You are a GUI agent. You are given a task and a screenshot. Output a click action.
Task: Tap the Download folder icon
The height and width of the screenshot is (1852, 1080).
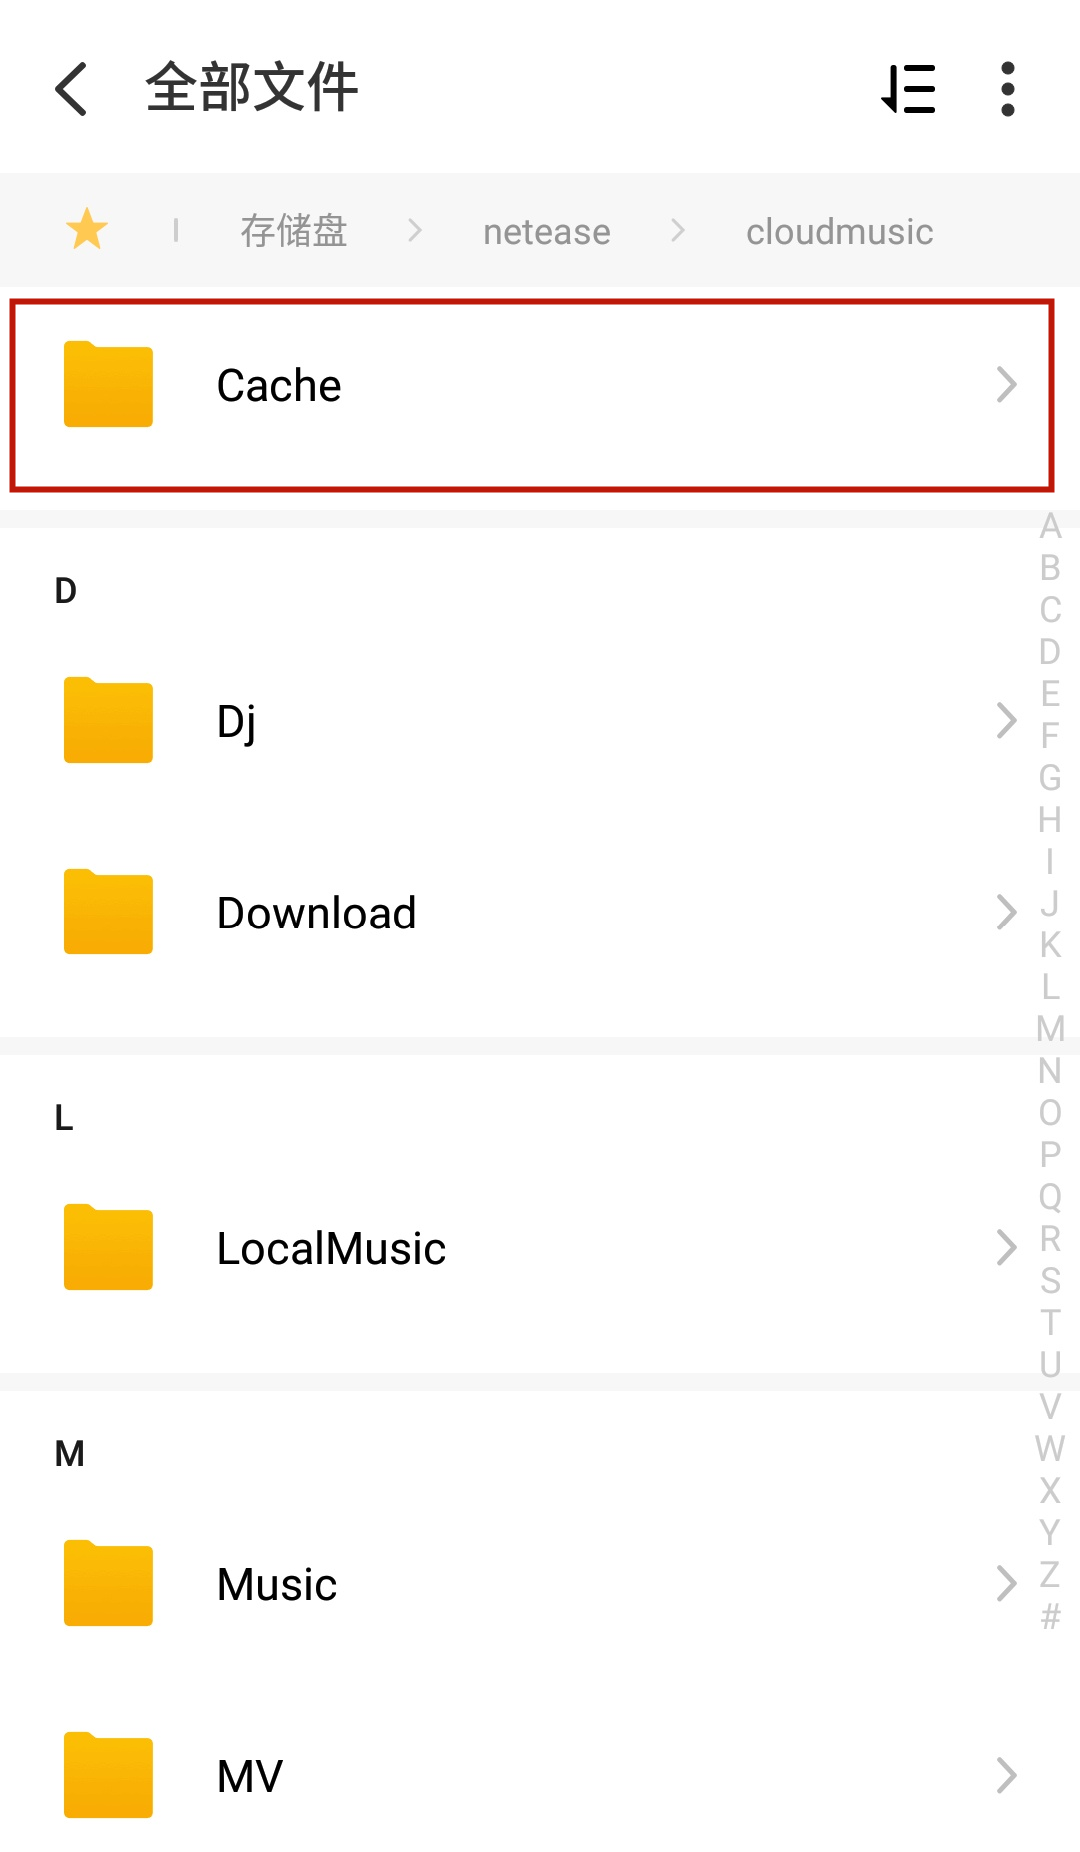coord(108,912)
